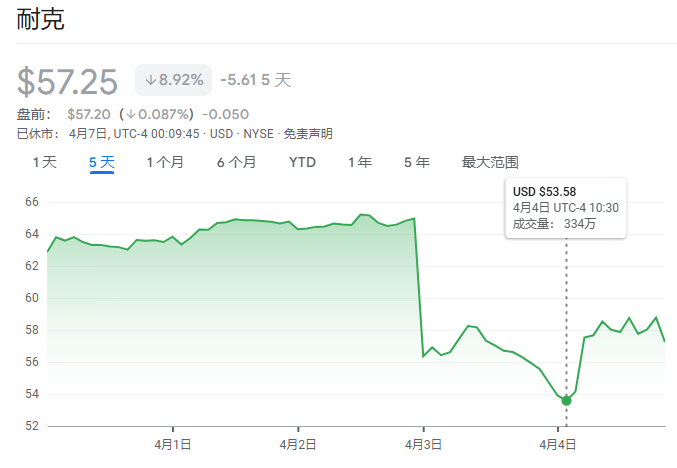The height and width of the screenshot is (468, 677).
Task: Switch to the 1天 range tab
Action: [45, 162]
